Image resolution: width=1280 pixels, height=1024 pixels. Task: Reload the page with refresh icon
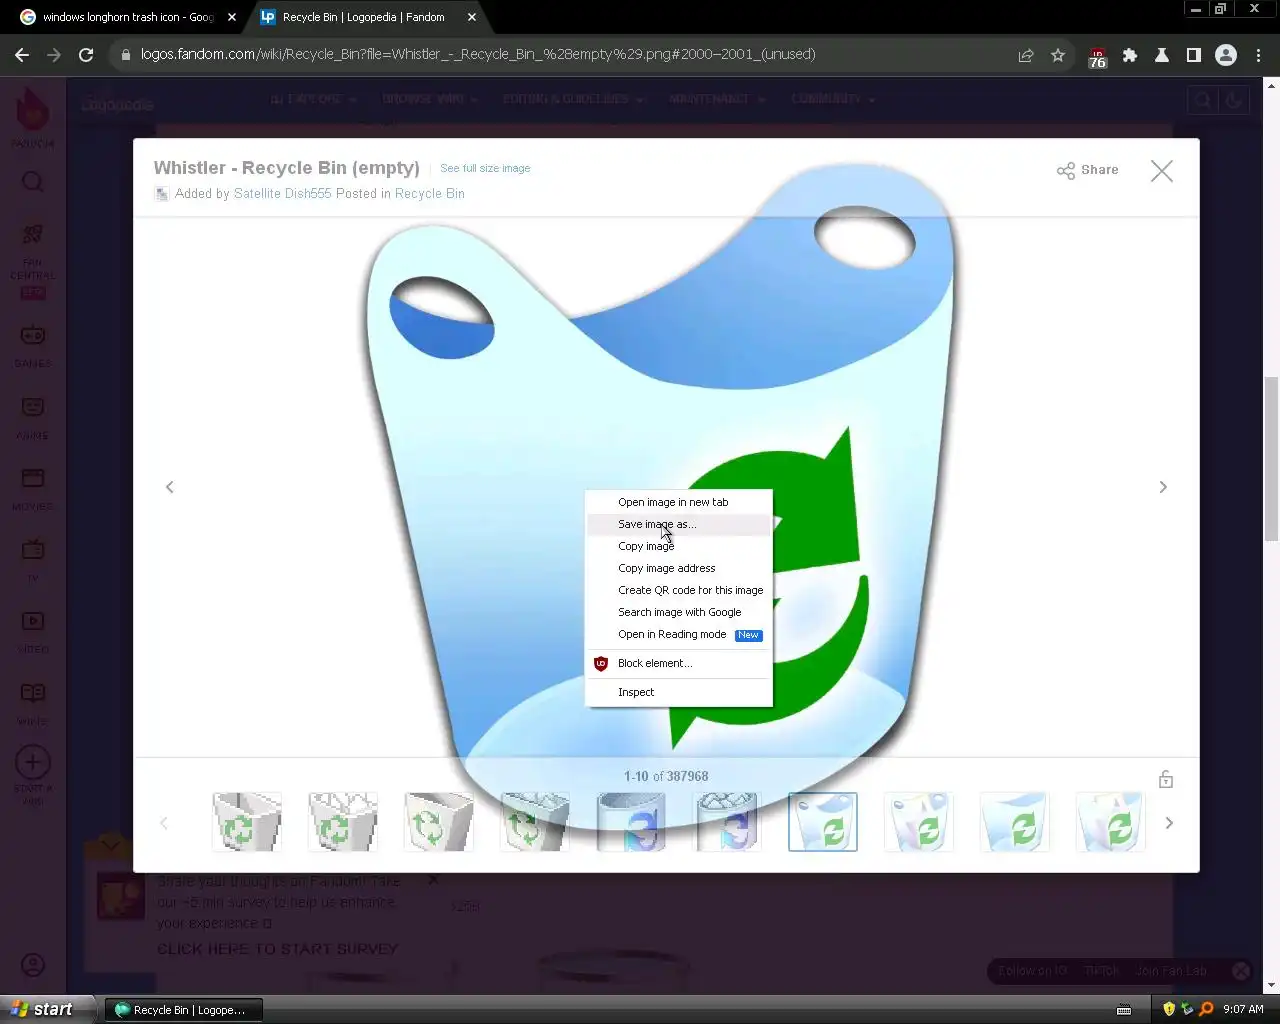click(x=86, y=55)
